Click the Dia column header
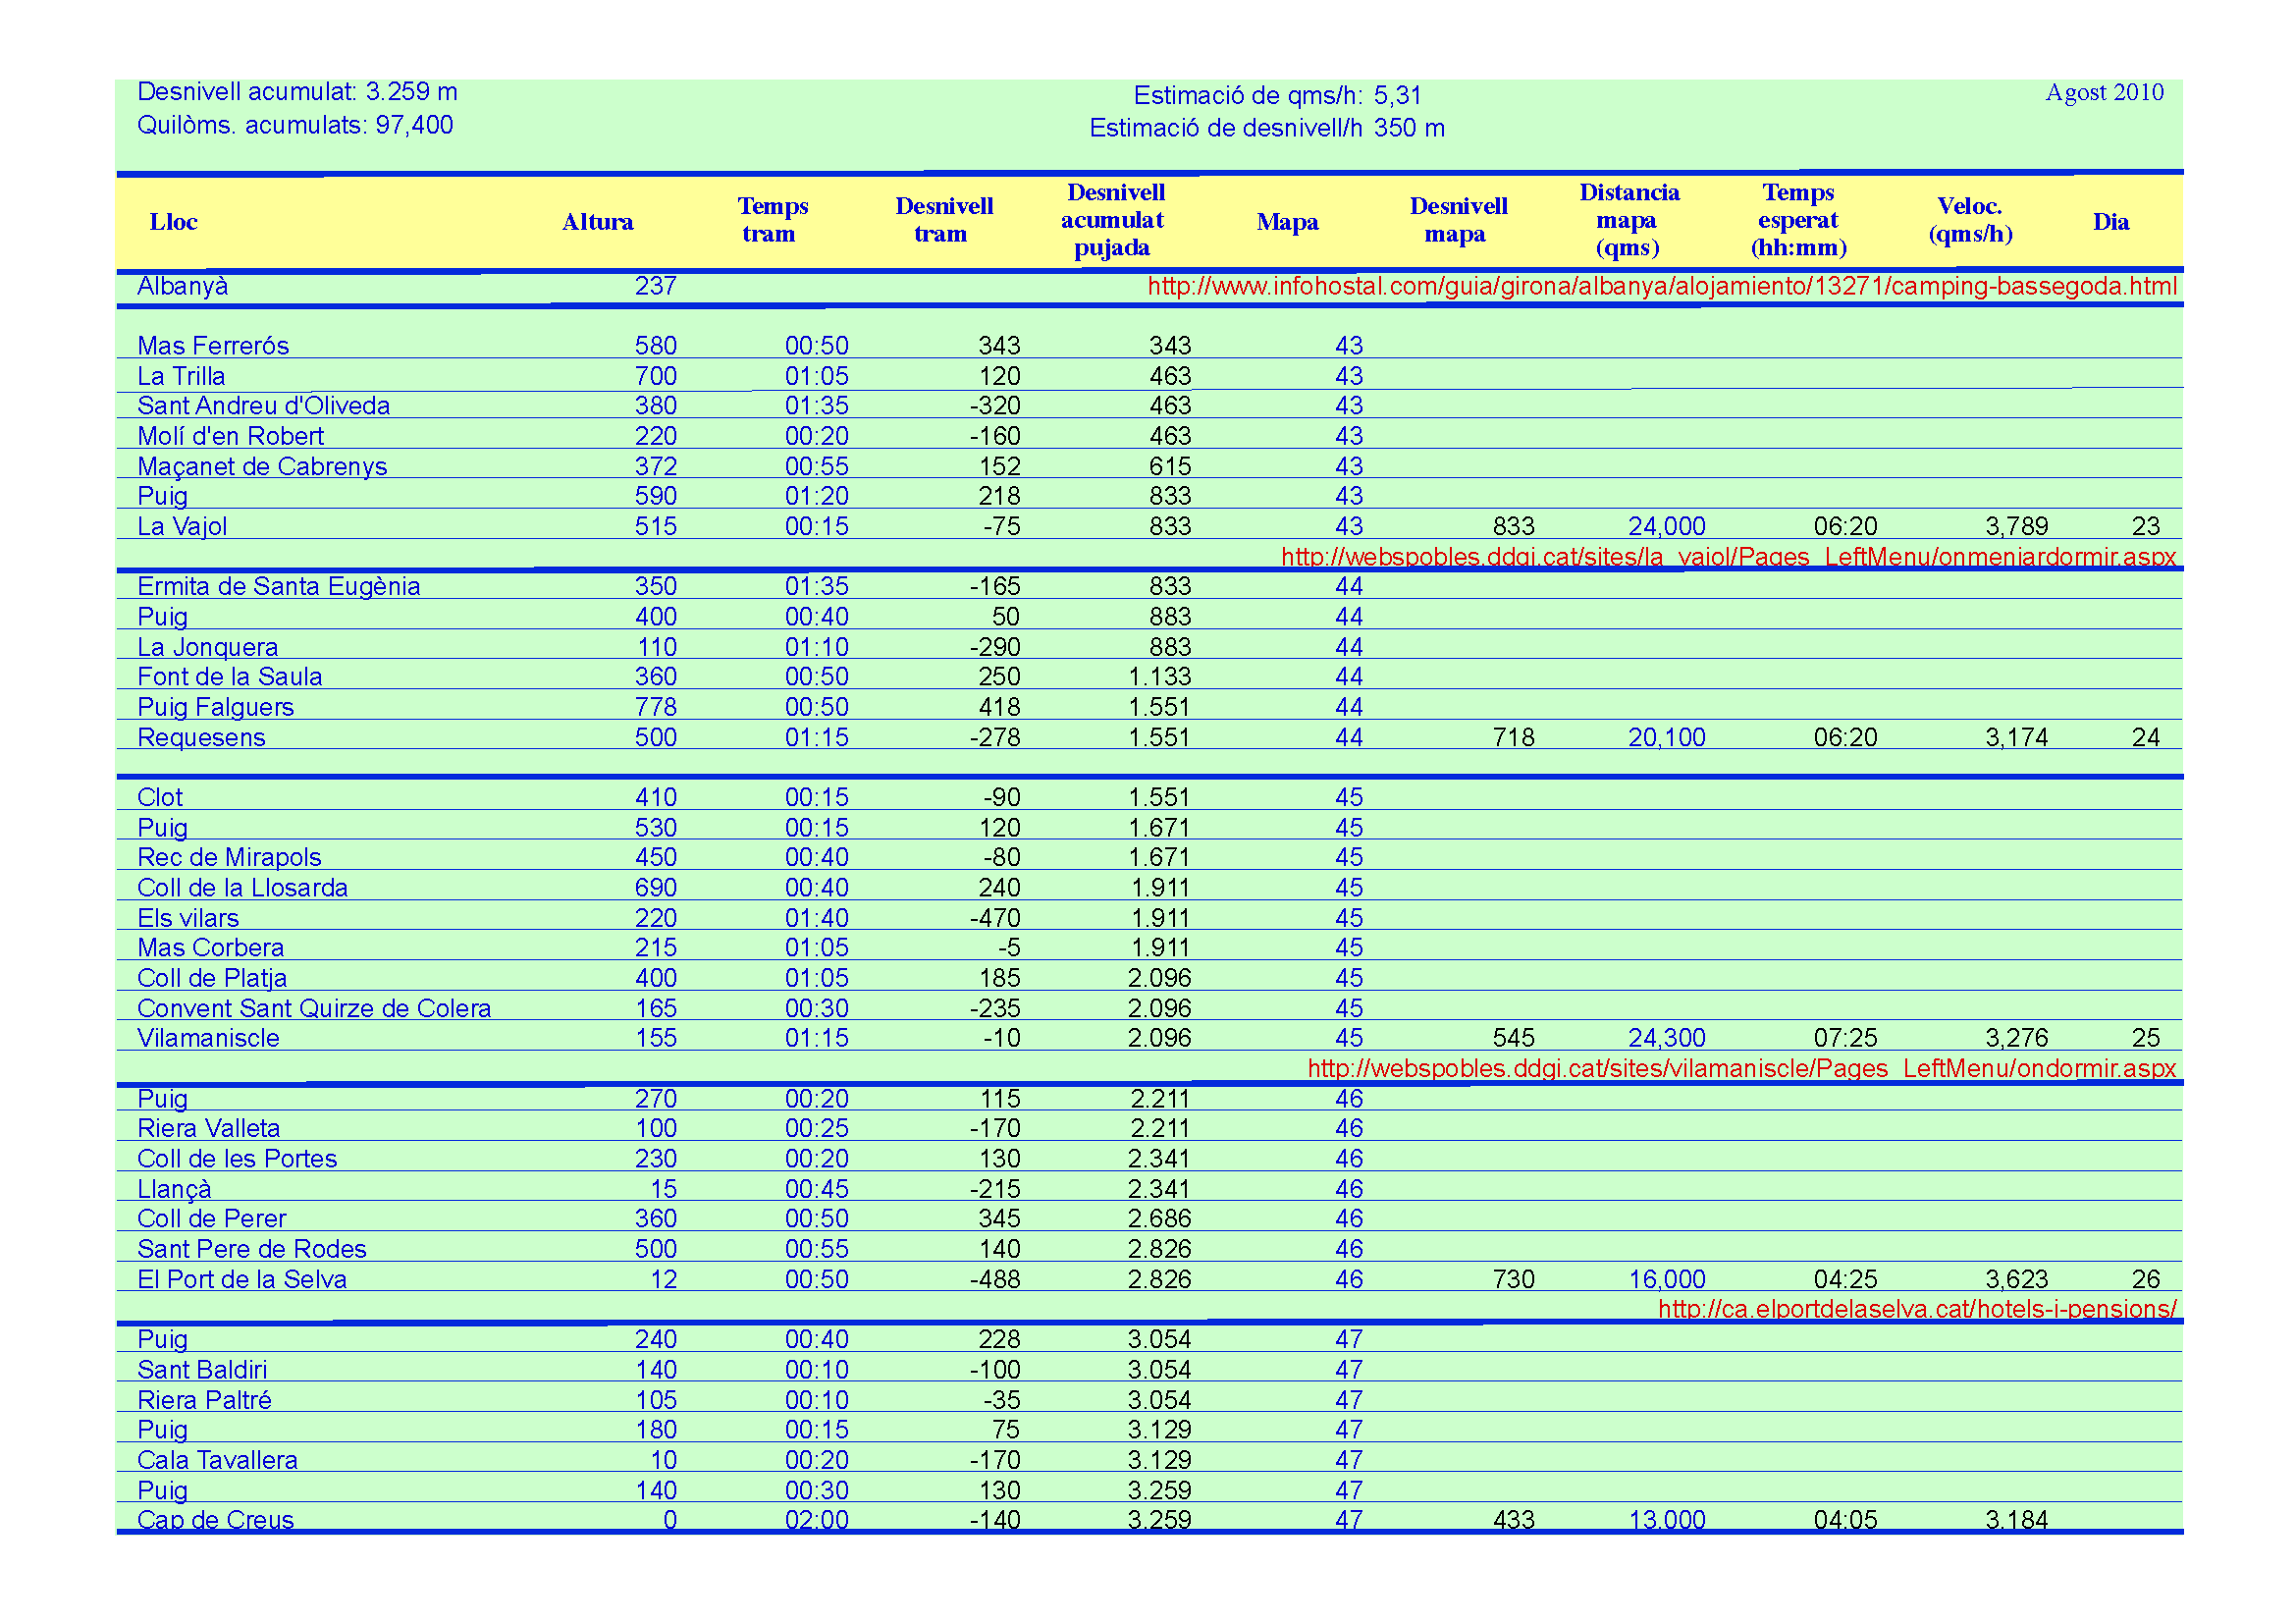This screenshot has height=1623, width=2296. [x=2111, y=222]
